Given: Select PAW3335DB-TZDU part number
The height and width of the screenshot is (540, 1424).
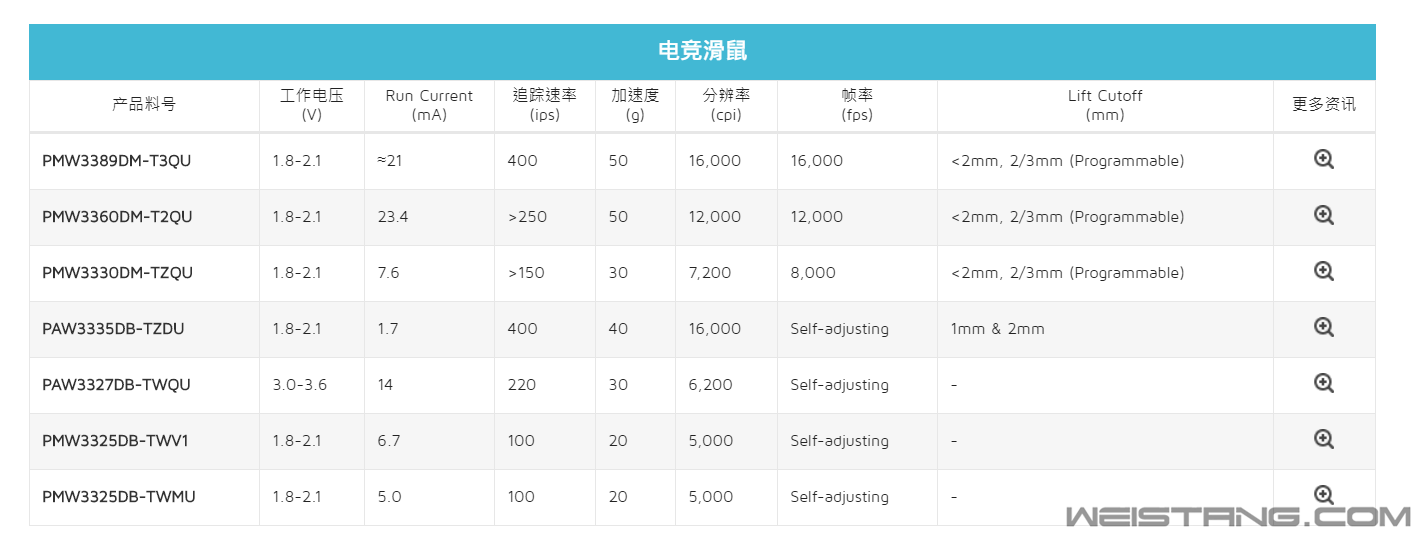Looking at the screenshot, I should click(113, 329).
